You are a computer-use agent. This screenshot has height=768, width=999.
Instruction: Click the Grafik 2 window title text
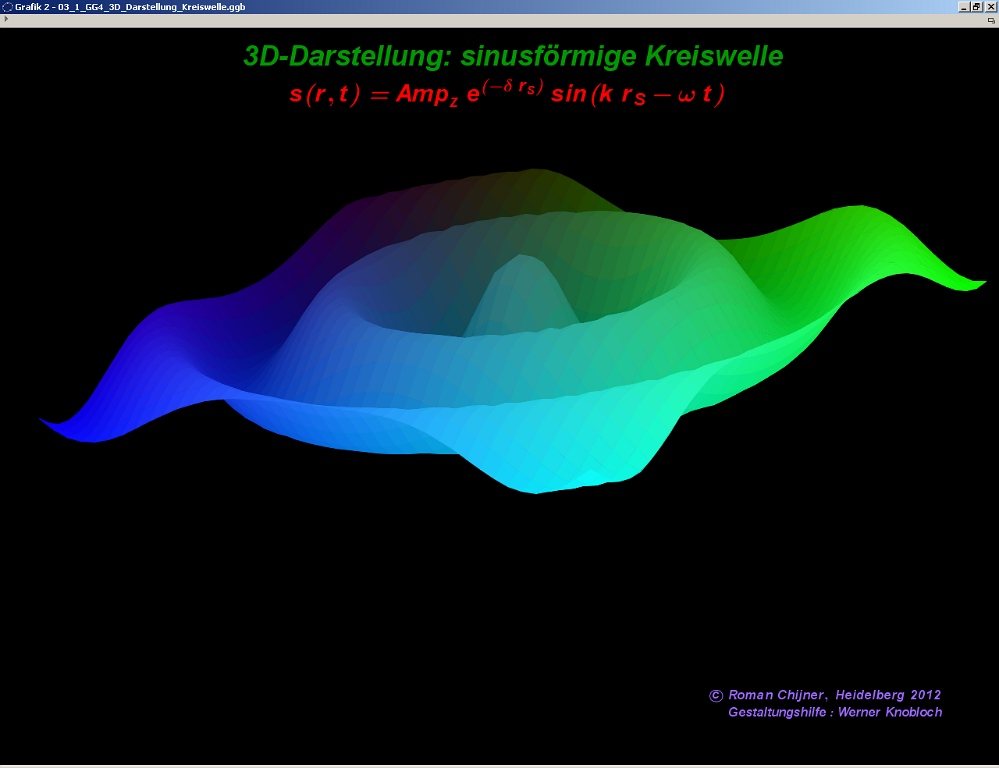click(130, 6)
